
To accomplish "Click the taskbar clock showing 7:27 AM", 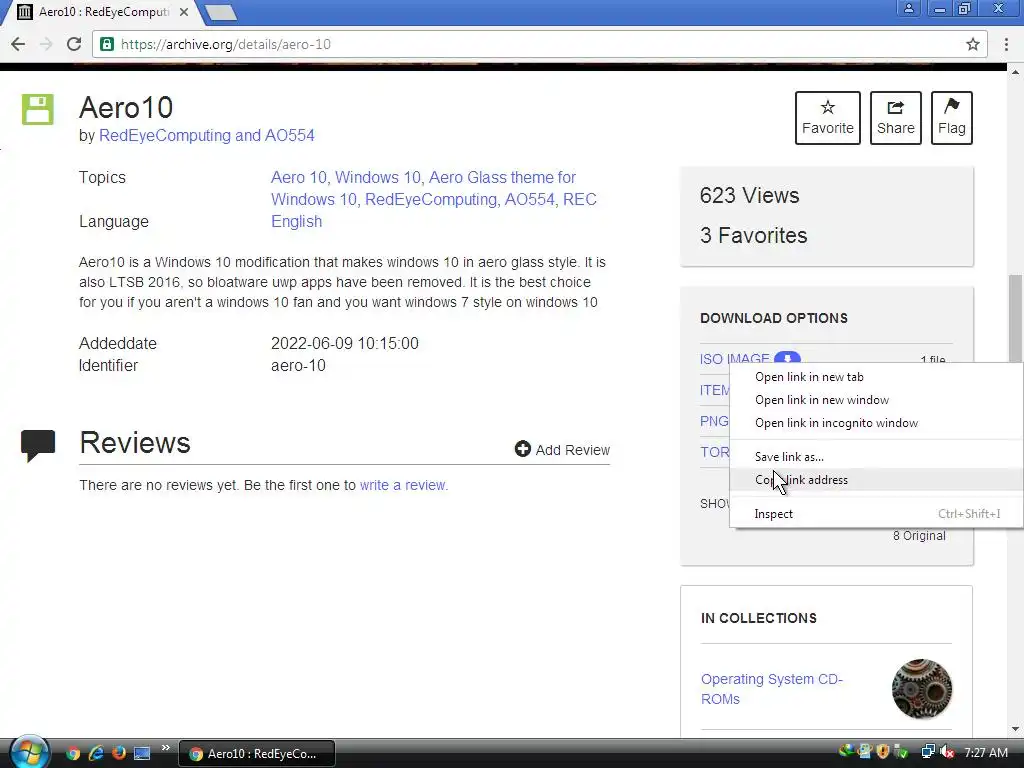I will 985,752.
